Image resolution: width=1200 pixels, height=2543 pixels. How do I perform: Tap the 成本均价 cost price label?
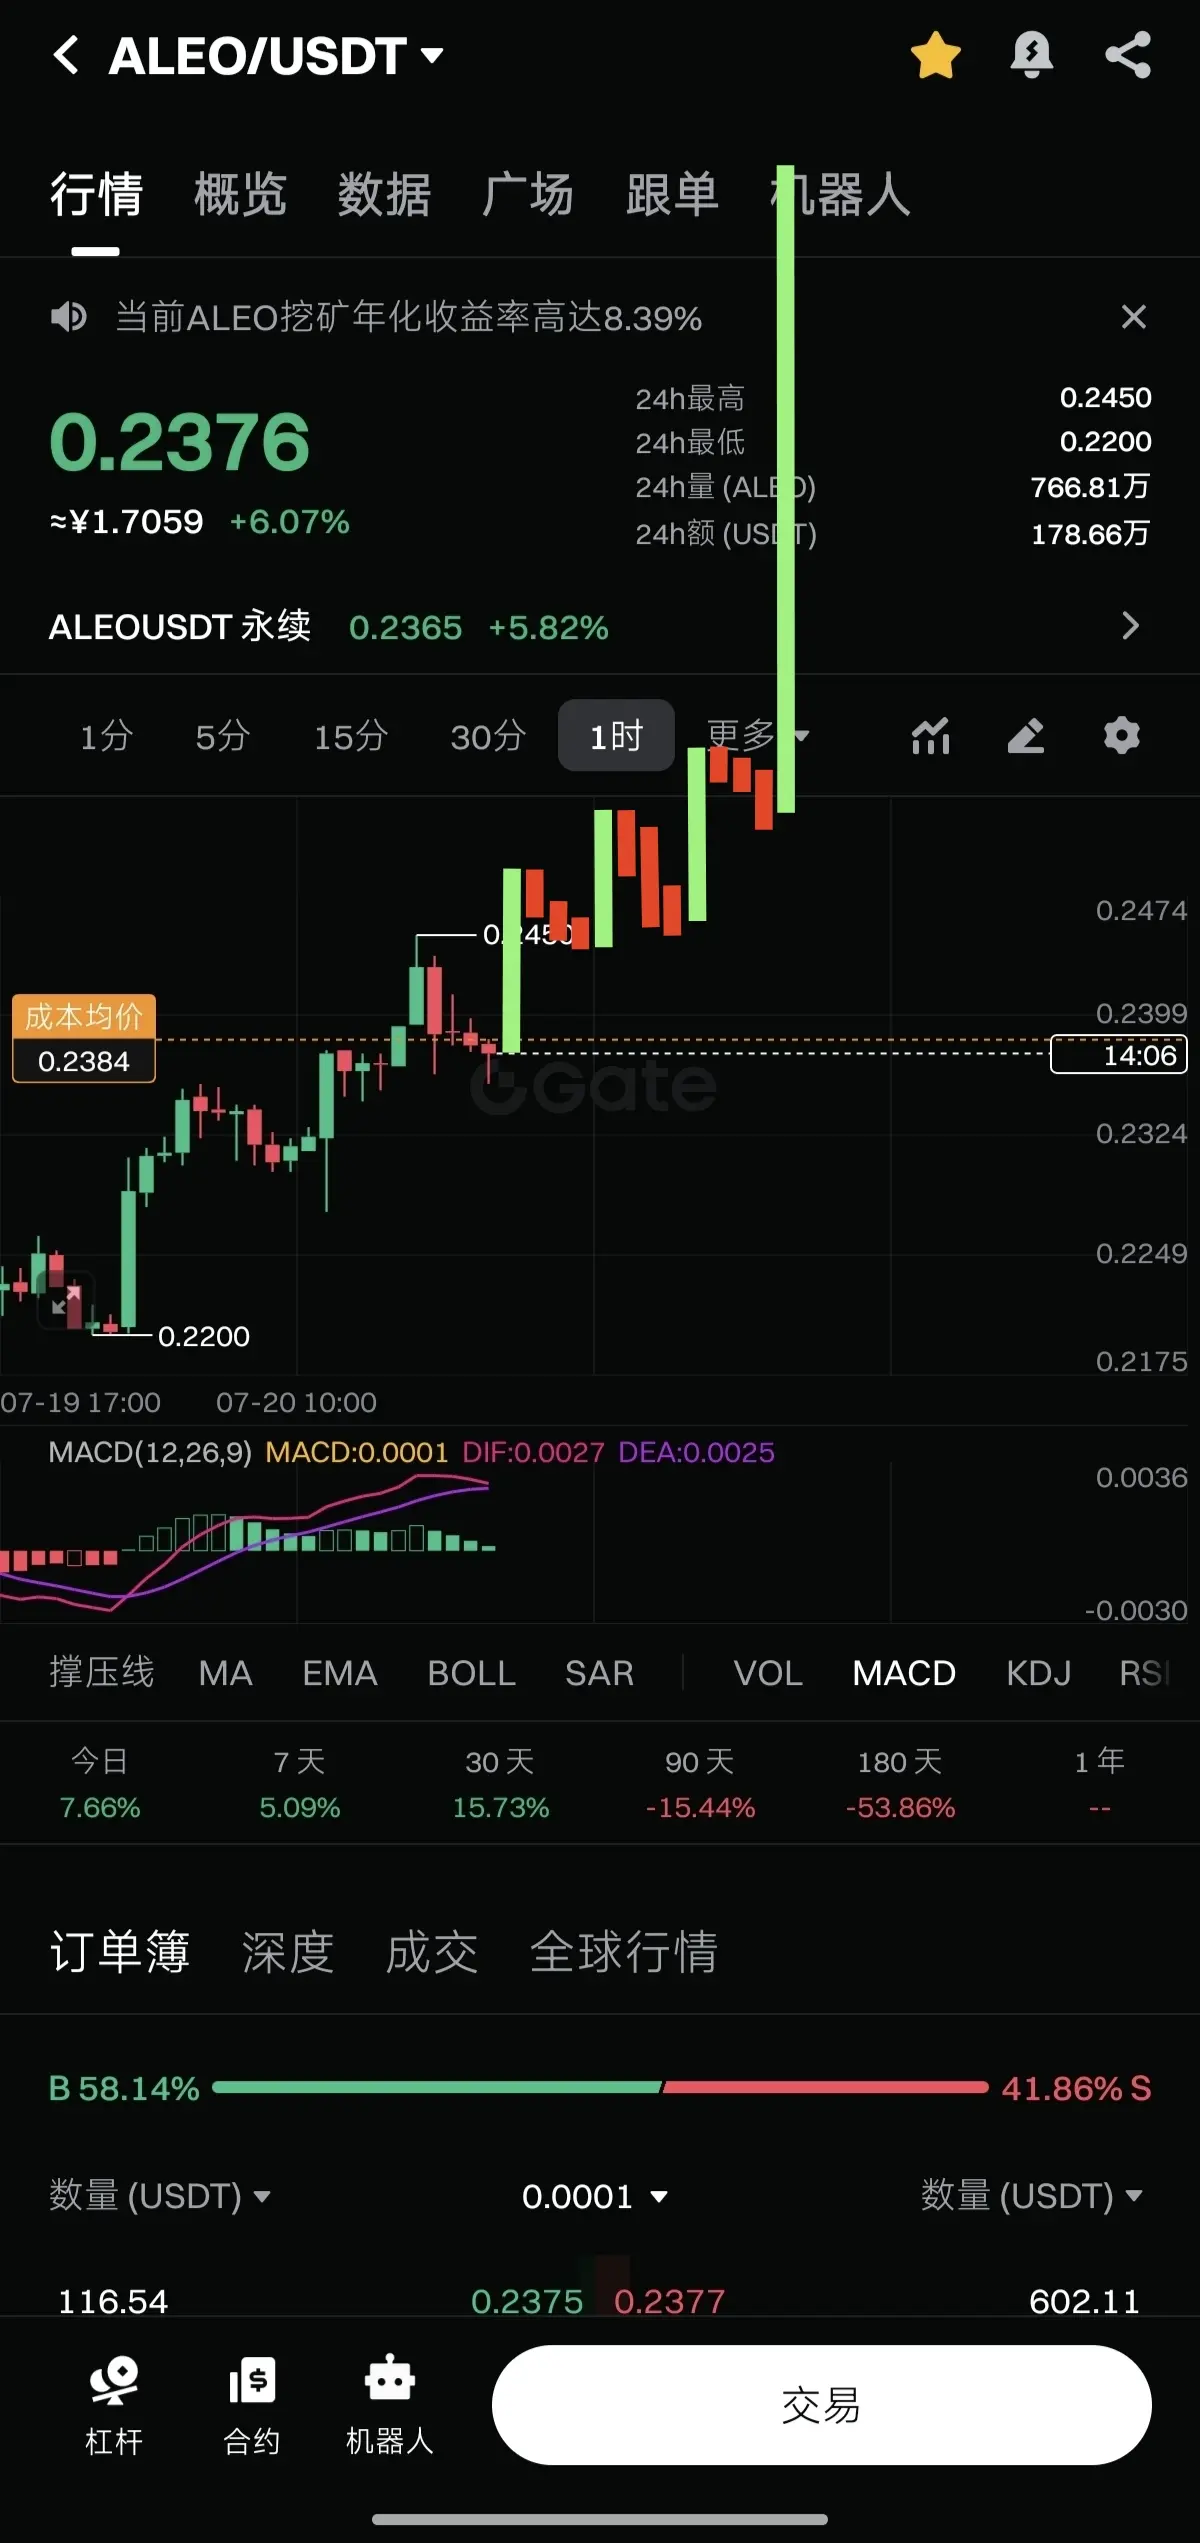point(84,1038)
